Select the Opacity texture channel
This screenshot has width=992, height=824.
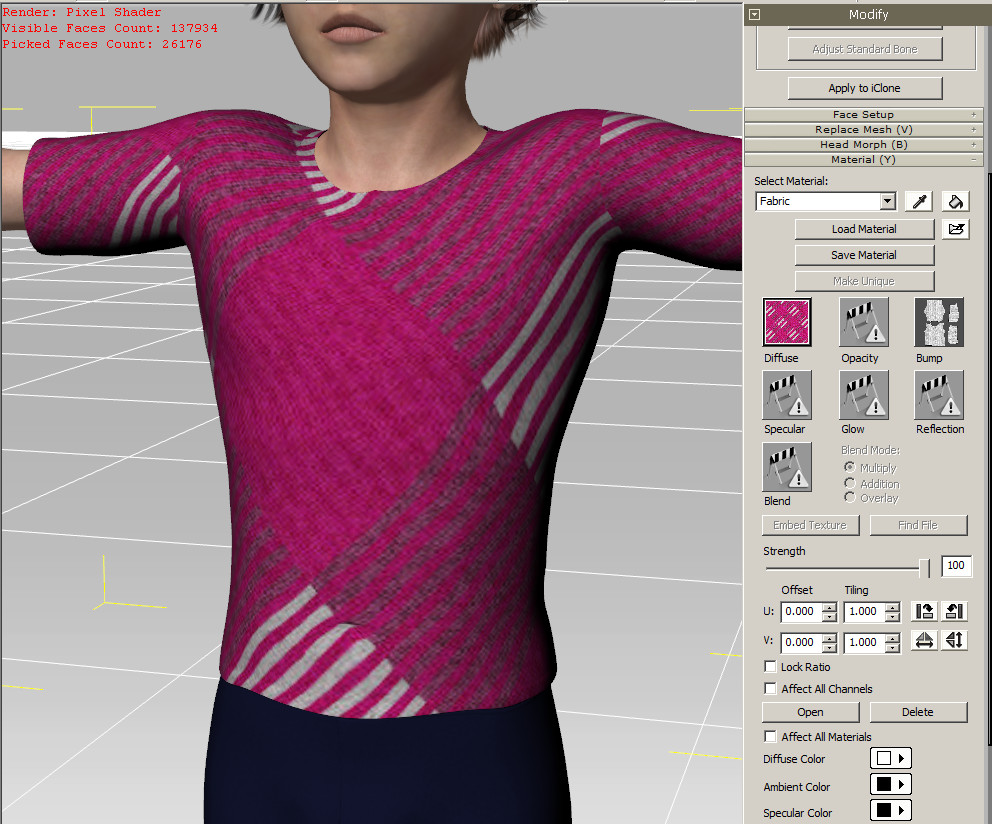click(x=864, y=322)
